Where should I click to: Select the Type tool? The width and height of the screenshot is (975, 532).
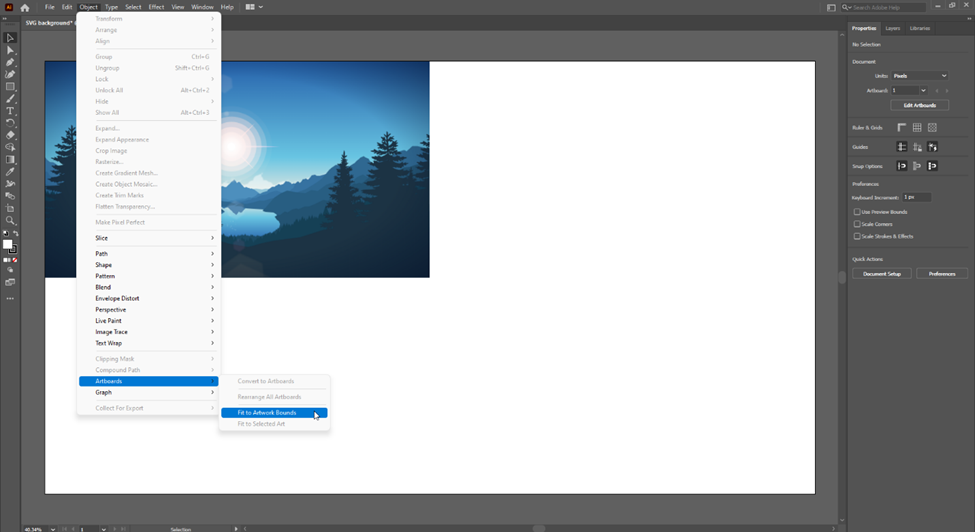point(10,111)
